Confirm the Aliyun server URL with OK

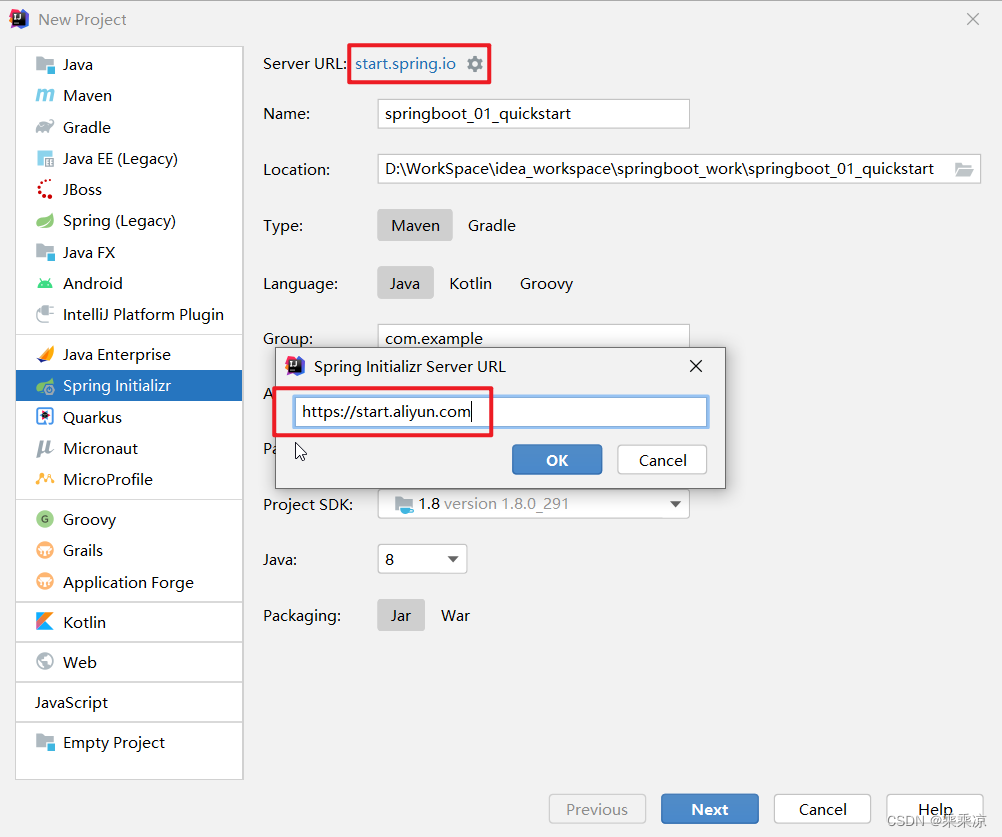[x=557, y=459]
